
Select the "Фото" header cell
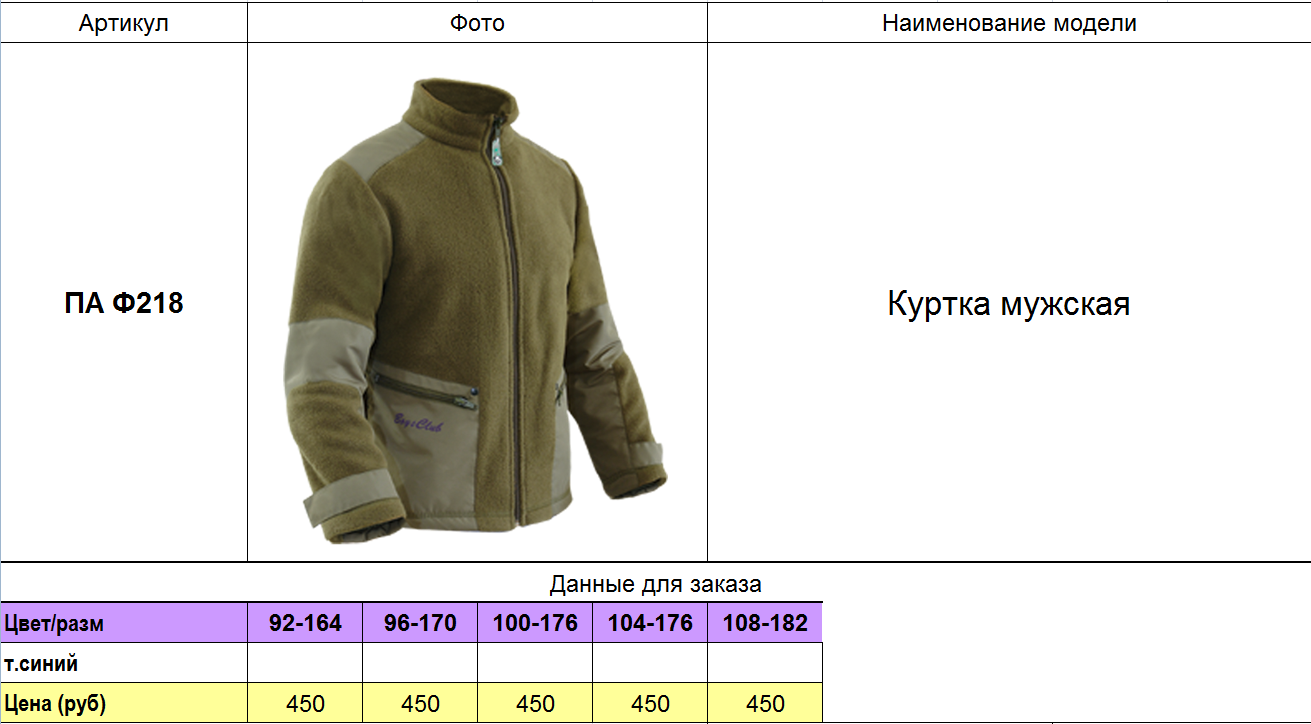477,23
